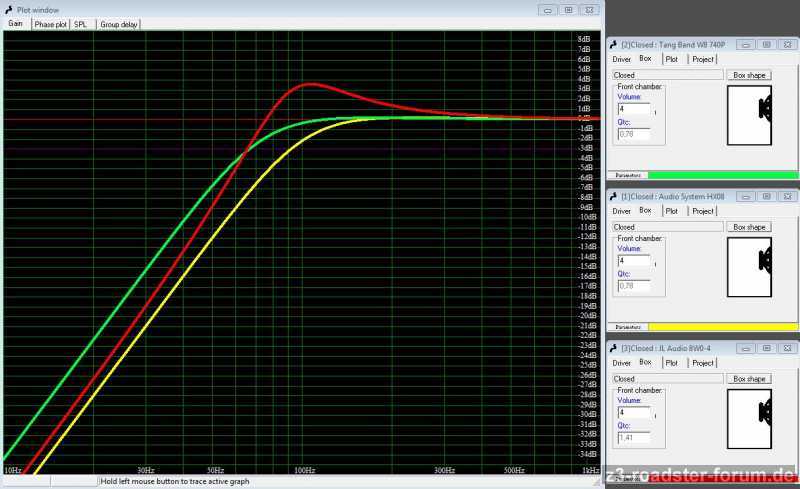Focus the Volume field in Tang Band window
The width and height of the screenshot is (800, 489).
(x=633, y=109)
